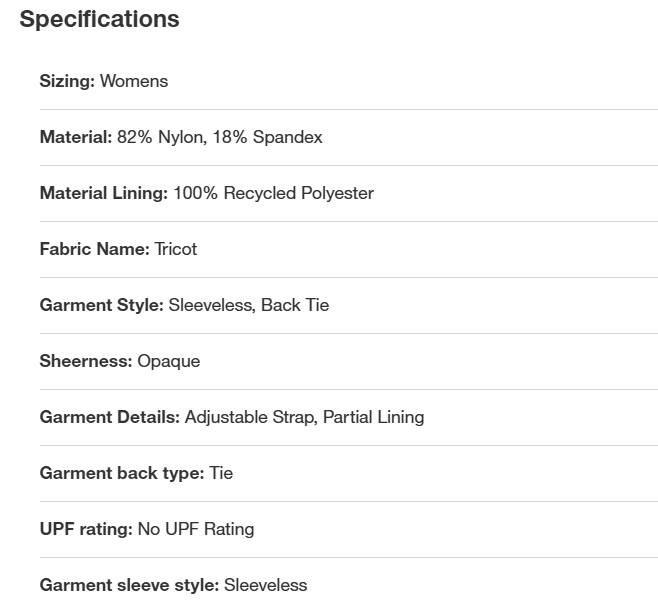Click the "Garment sleeve style:" label
The image size is (658, 606).
pyautogui.click(x=129, y=585)
